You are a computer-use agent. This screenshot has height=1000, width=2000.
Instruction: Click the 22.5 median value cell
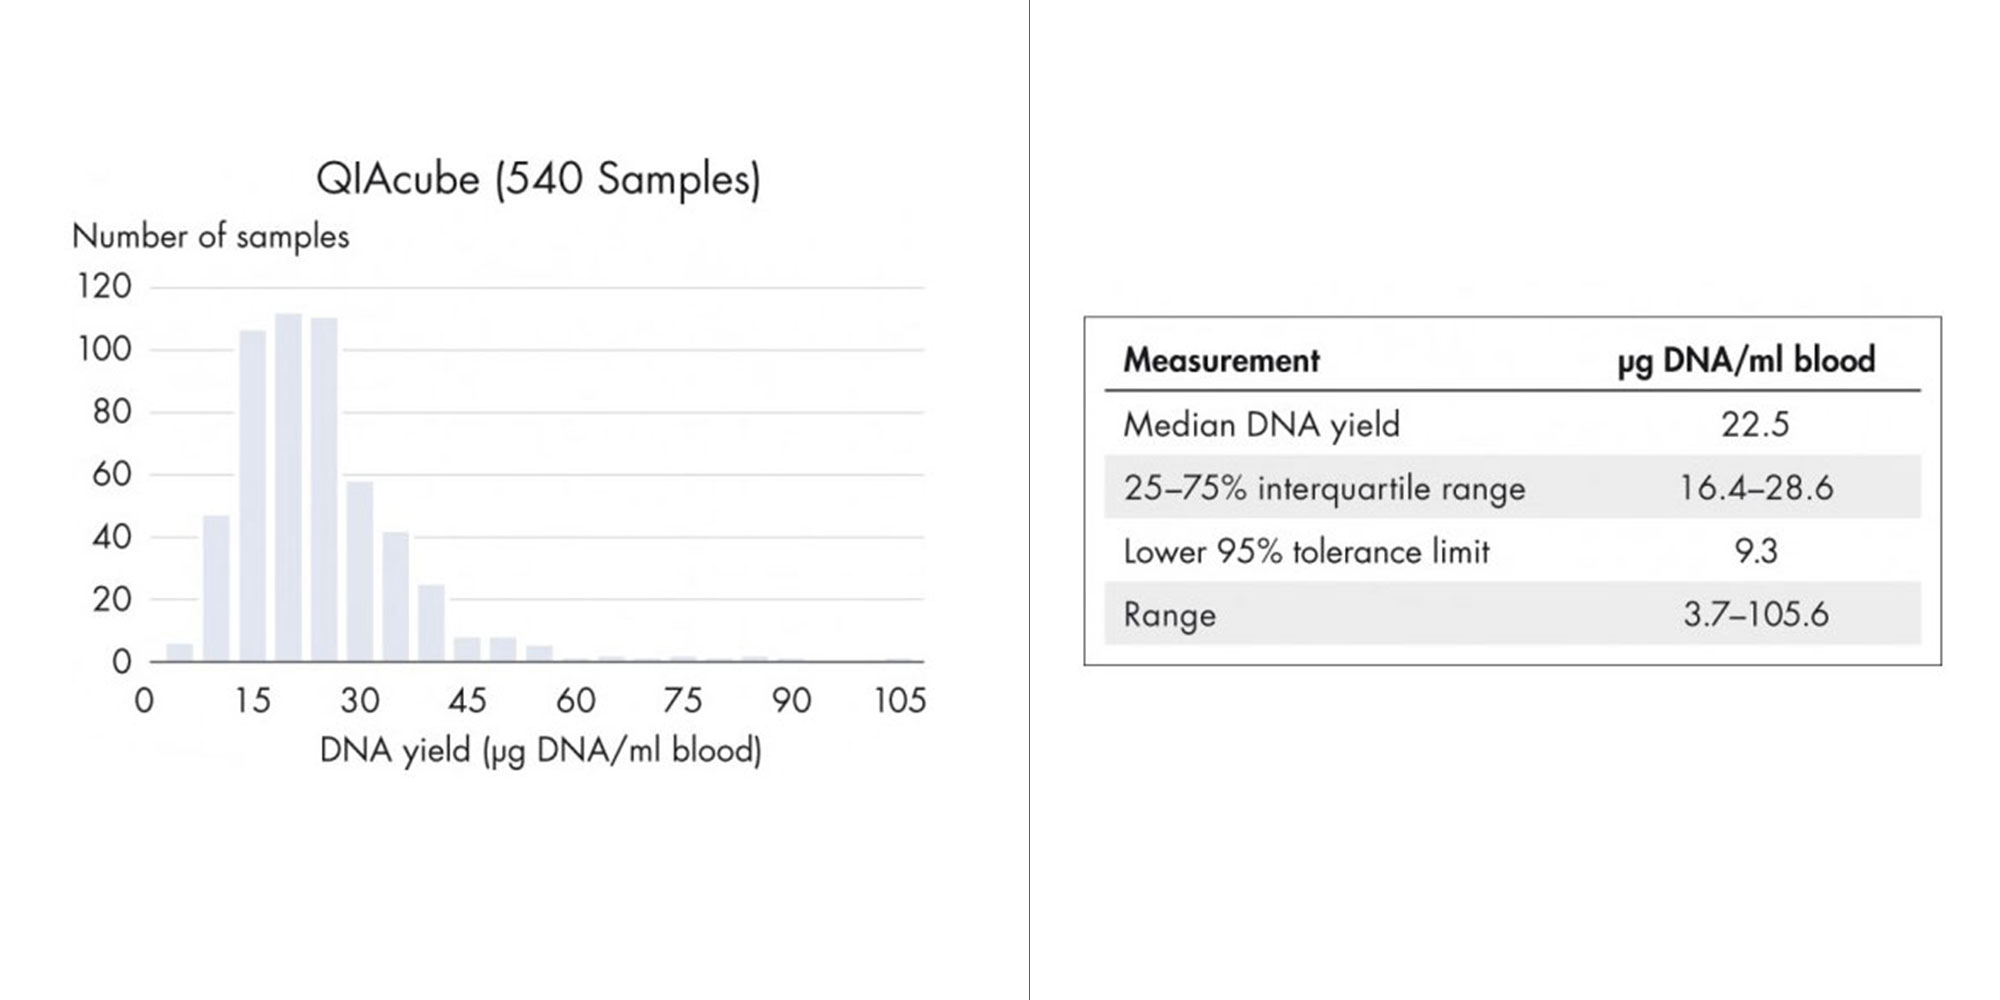1755,424
